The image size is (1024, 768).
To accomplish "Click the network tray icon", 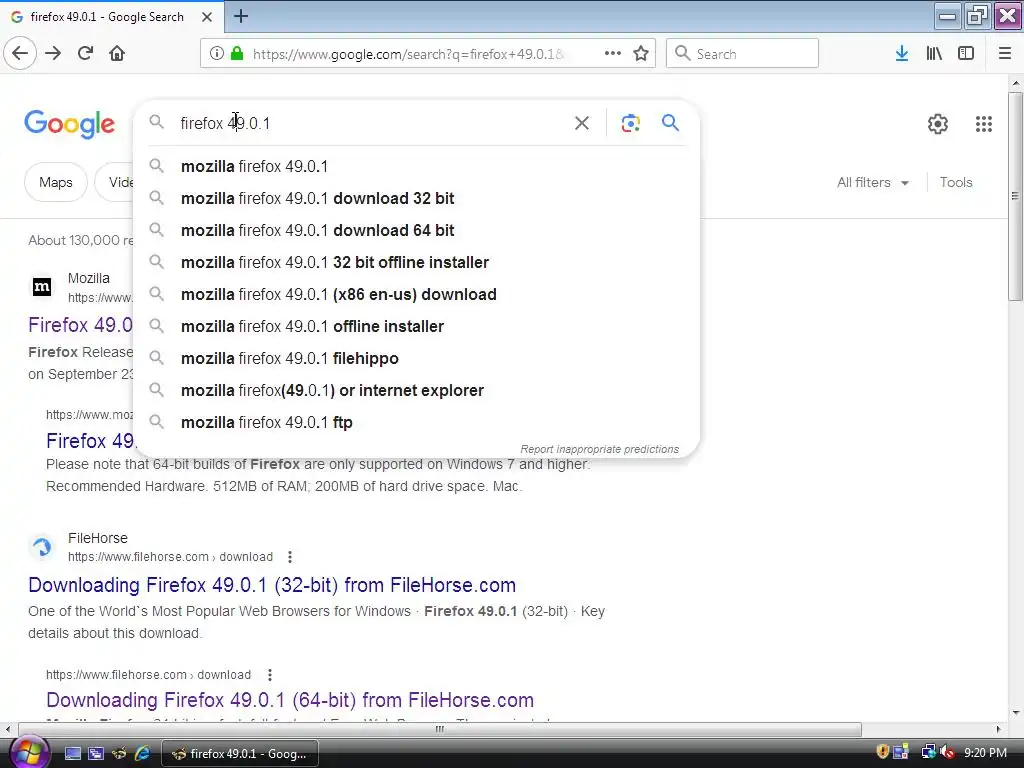I will (x=927, y=752).
